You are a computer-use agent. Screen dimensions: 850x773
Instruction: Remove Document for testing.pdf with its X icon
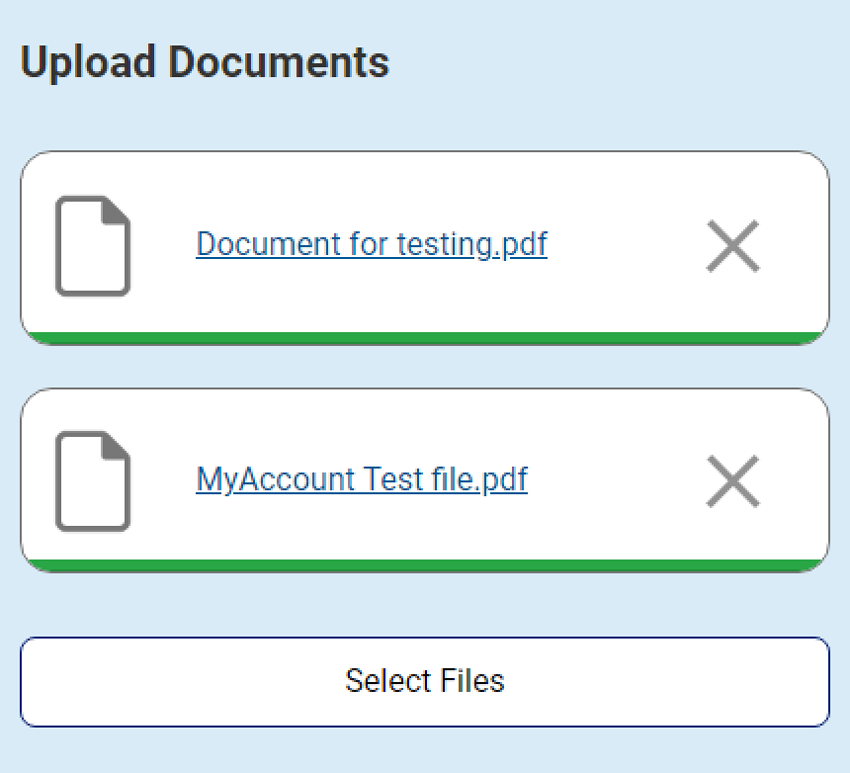click(733, 246)
